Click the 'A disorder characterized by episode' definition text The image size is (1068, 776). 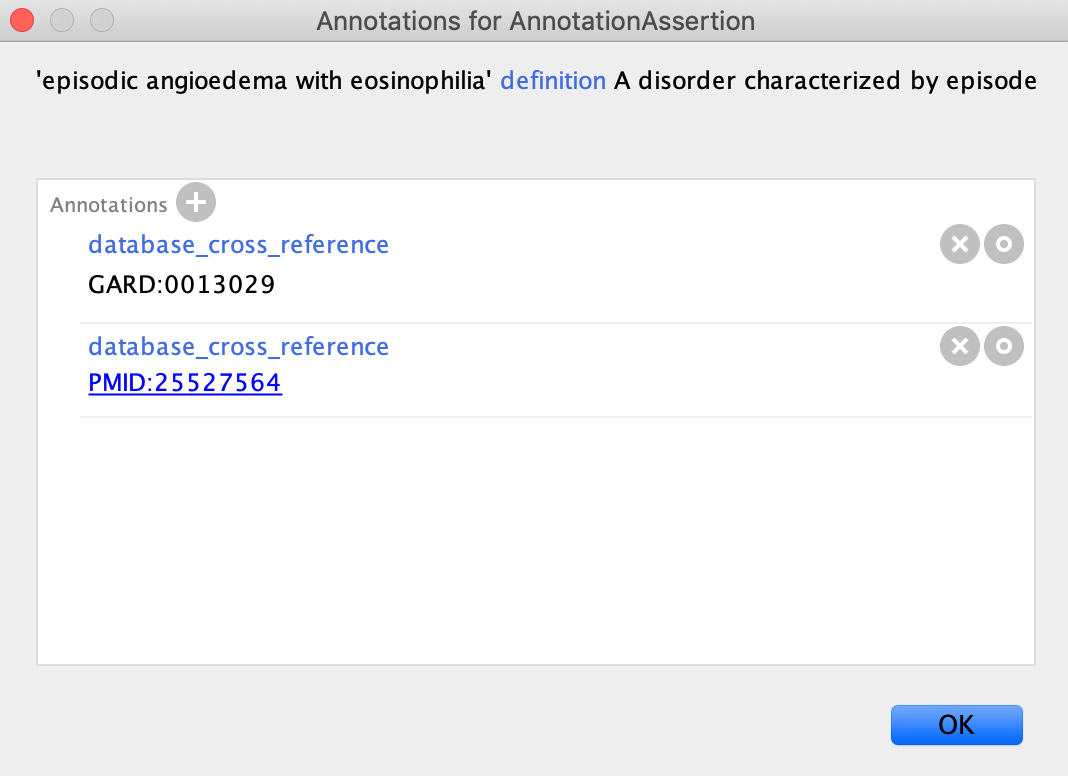pyautogui.click(x=825, y=80)
